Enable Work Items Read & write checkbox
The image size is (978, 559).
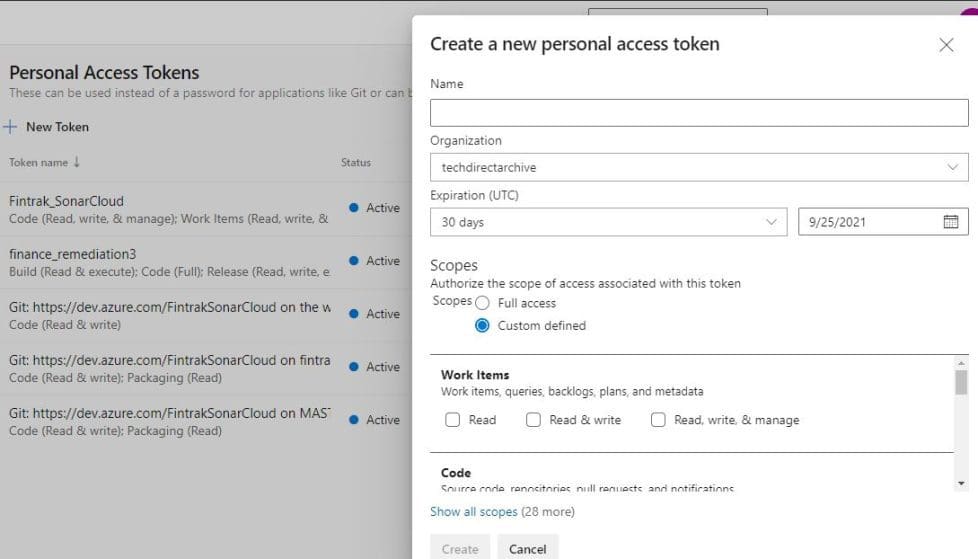(534, 420)
